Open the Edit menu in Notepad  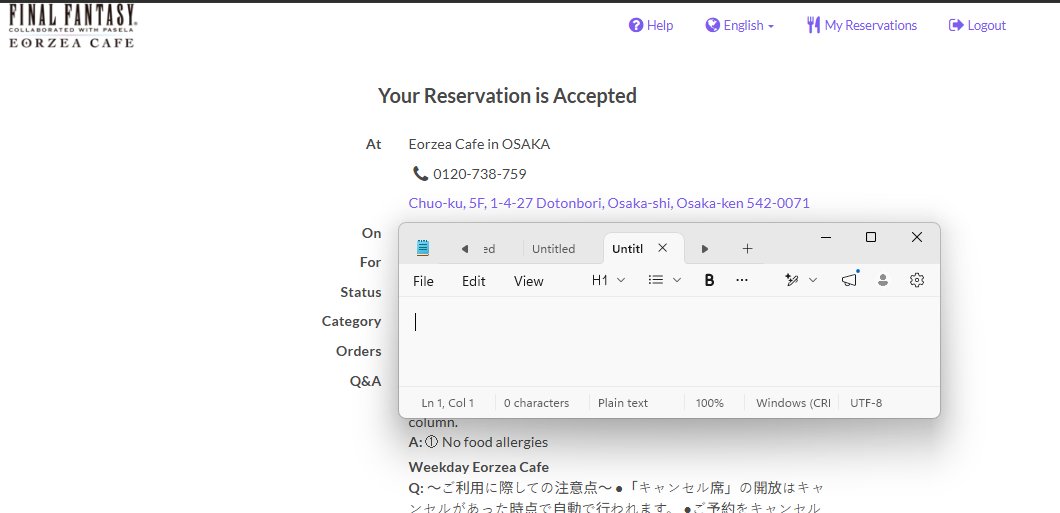[473, 281]
